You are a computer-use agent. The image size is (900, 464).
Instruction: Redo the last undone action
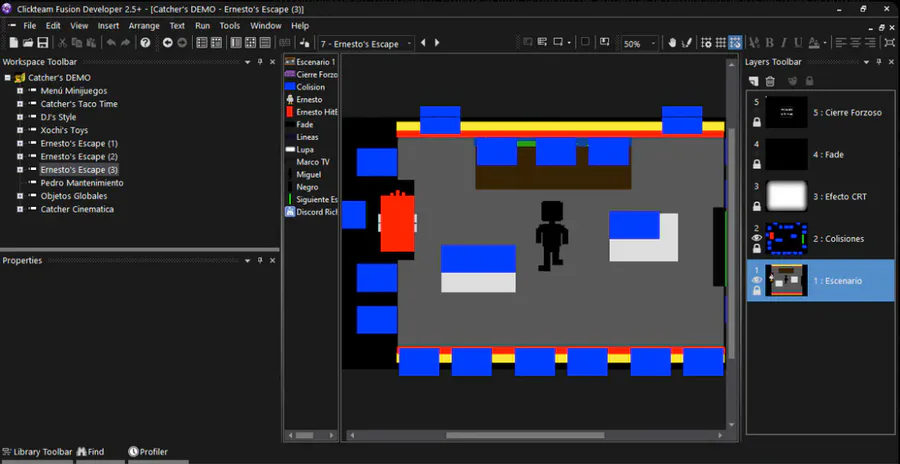125,42
